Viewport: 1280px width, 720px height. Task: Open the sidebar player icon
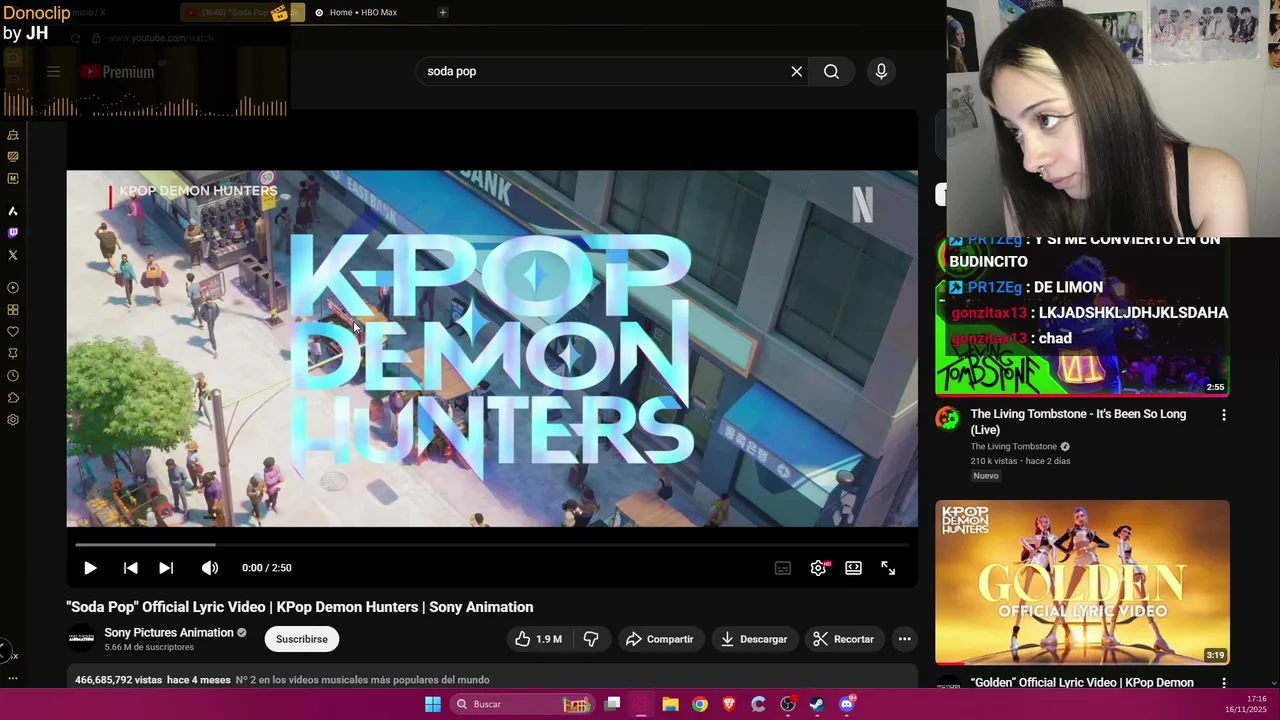(x=13, y=288)
